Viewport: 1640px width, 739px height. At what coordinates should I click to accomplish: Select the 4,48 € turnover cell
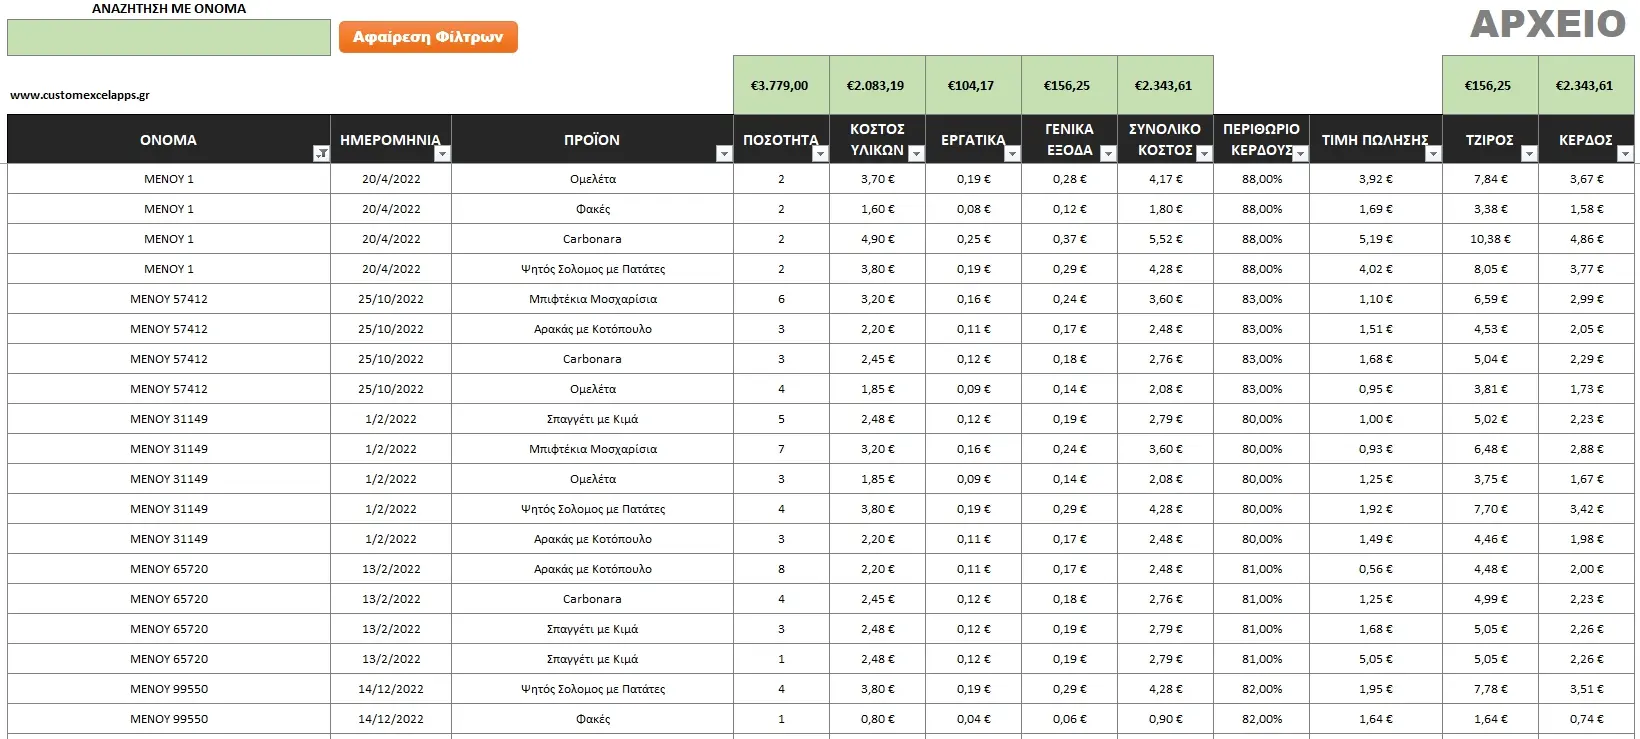click(1490, 569)
